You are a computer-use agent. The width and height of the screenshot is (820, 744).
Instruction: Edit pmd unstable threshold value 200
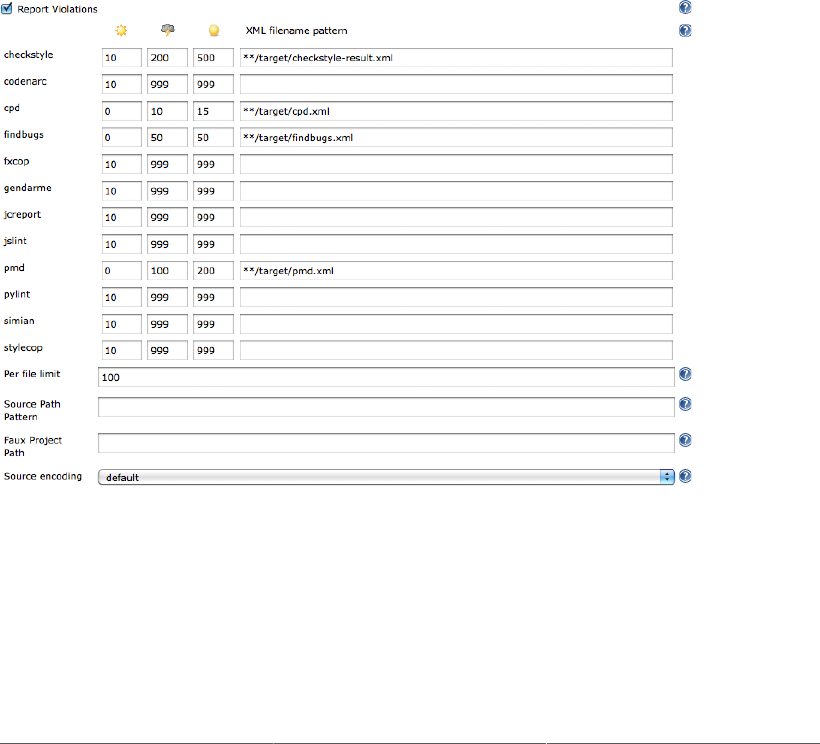point(213,270)
